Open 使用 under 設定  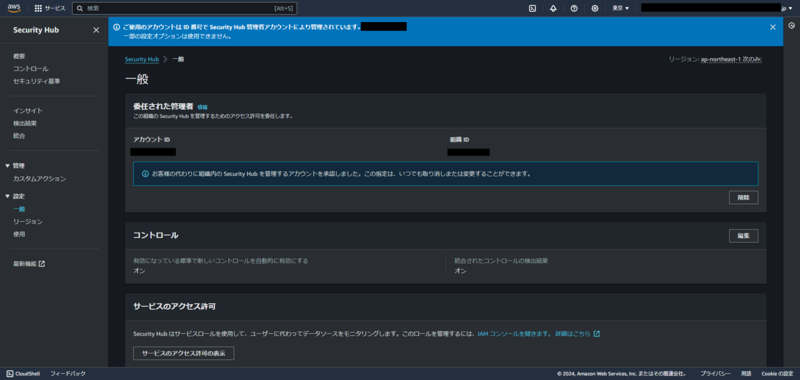[x=19, y=235]
